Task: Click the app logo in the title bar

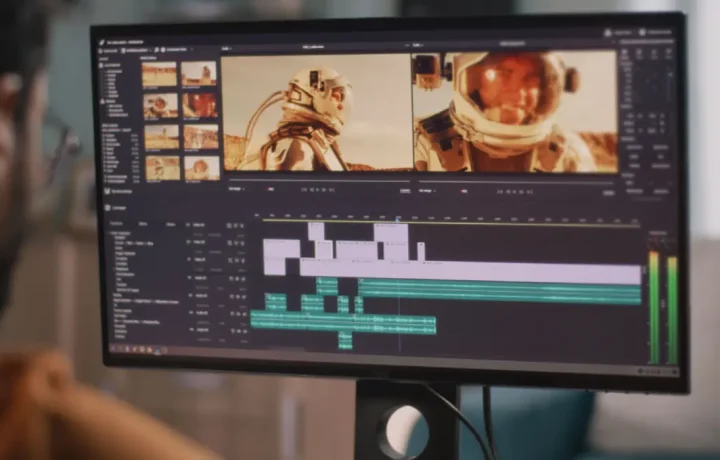Action: tap(102, 42)
